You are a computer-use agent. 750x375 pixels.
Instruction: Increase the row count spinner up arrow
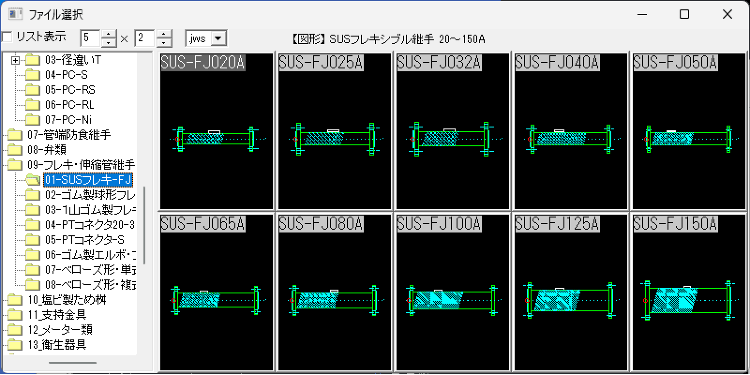(x=164, y=34)
